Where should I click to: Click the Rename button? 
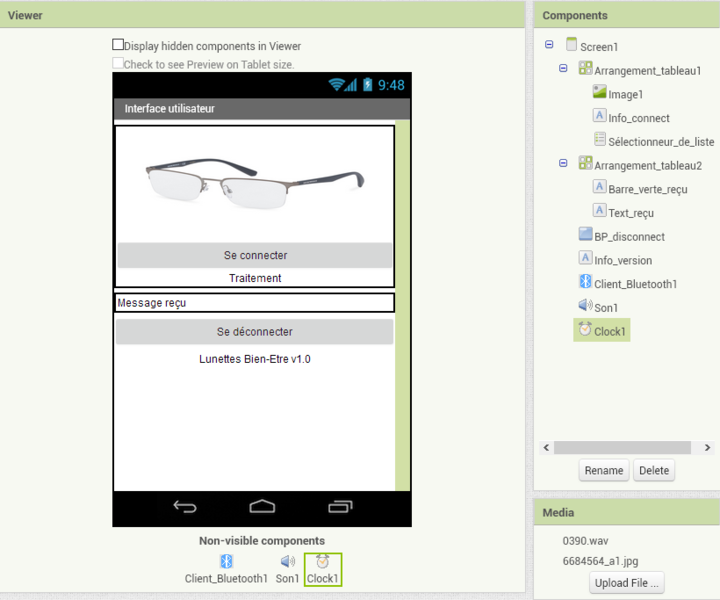603,470
